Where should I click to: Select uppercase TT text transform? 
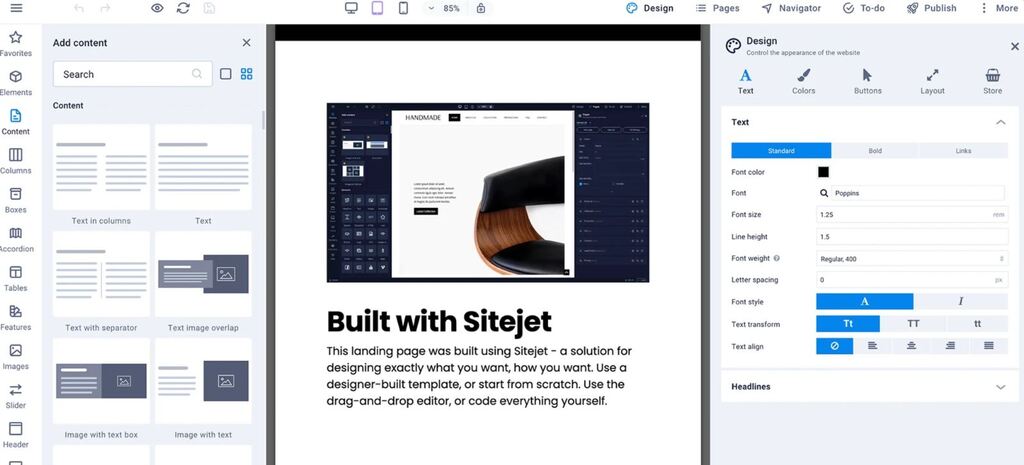pos(912,324)
